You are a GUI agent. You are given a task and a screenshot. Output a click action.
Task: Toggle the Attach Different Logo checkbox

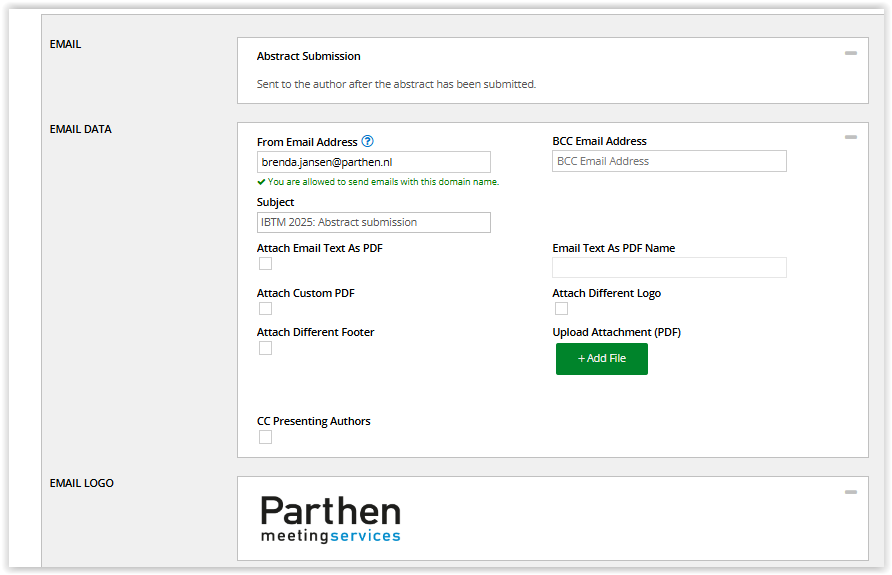(561, 309)
